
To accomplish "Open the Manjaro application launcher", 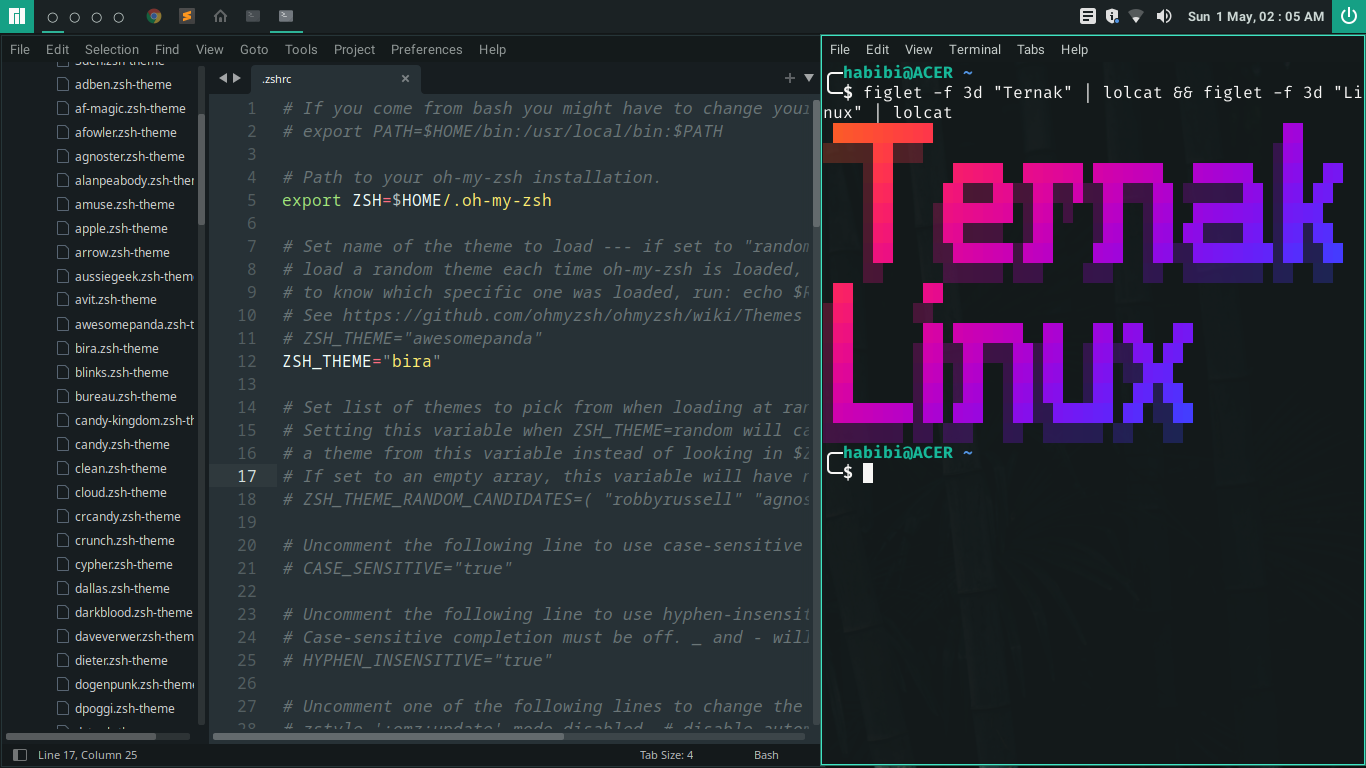I will pos(14,16).
